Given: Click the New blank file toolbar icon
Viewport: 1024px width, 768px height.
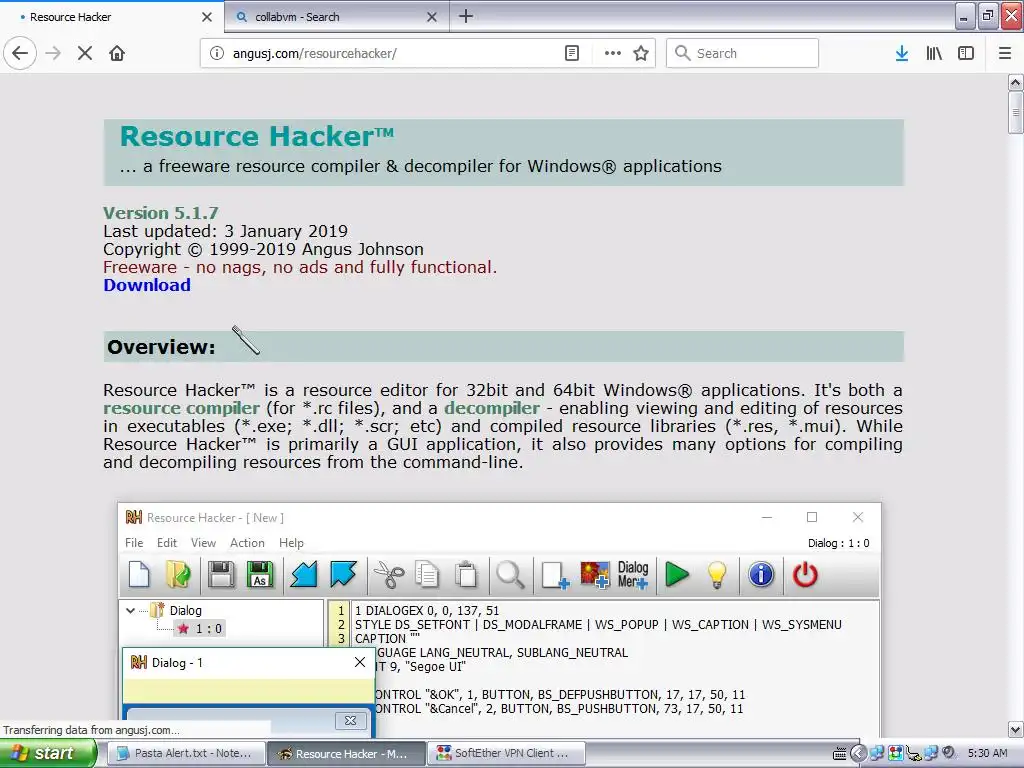Looking at the screenshot, I should 139,575.
